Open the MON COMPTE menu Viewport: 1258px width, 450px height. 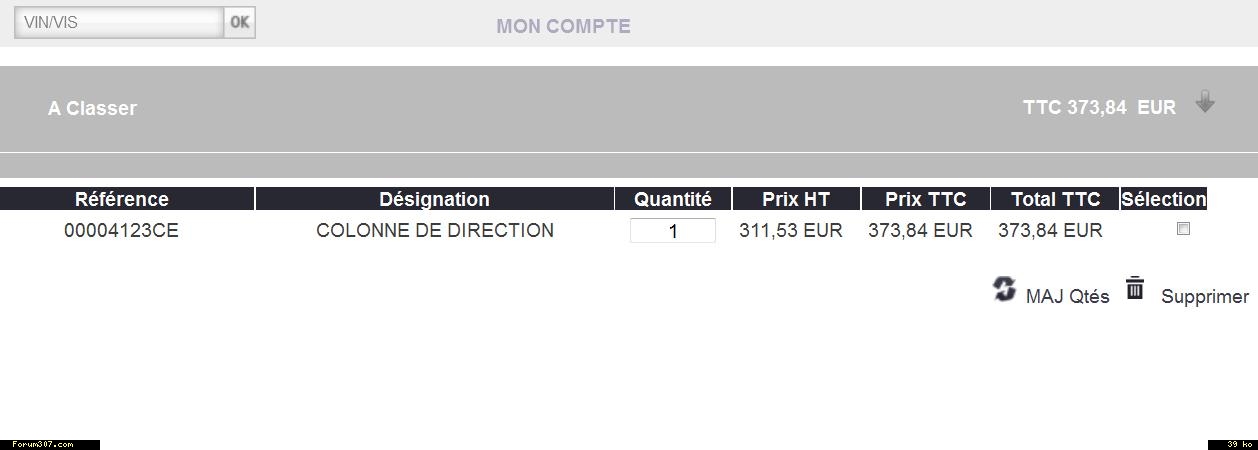pos(563,26)
